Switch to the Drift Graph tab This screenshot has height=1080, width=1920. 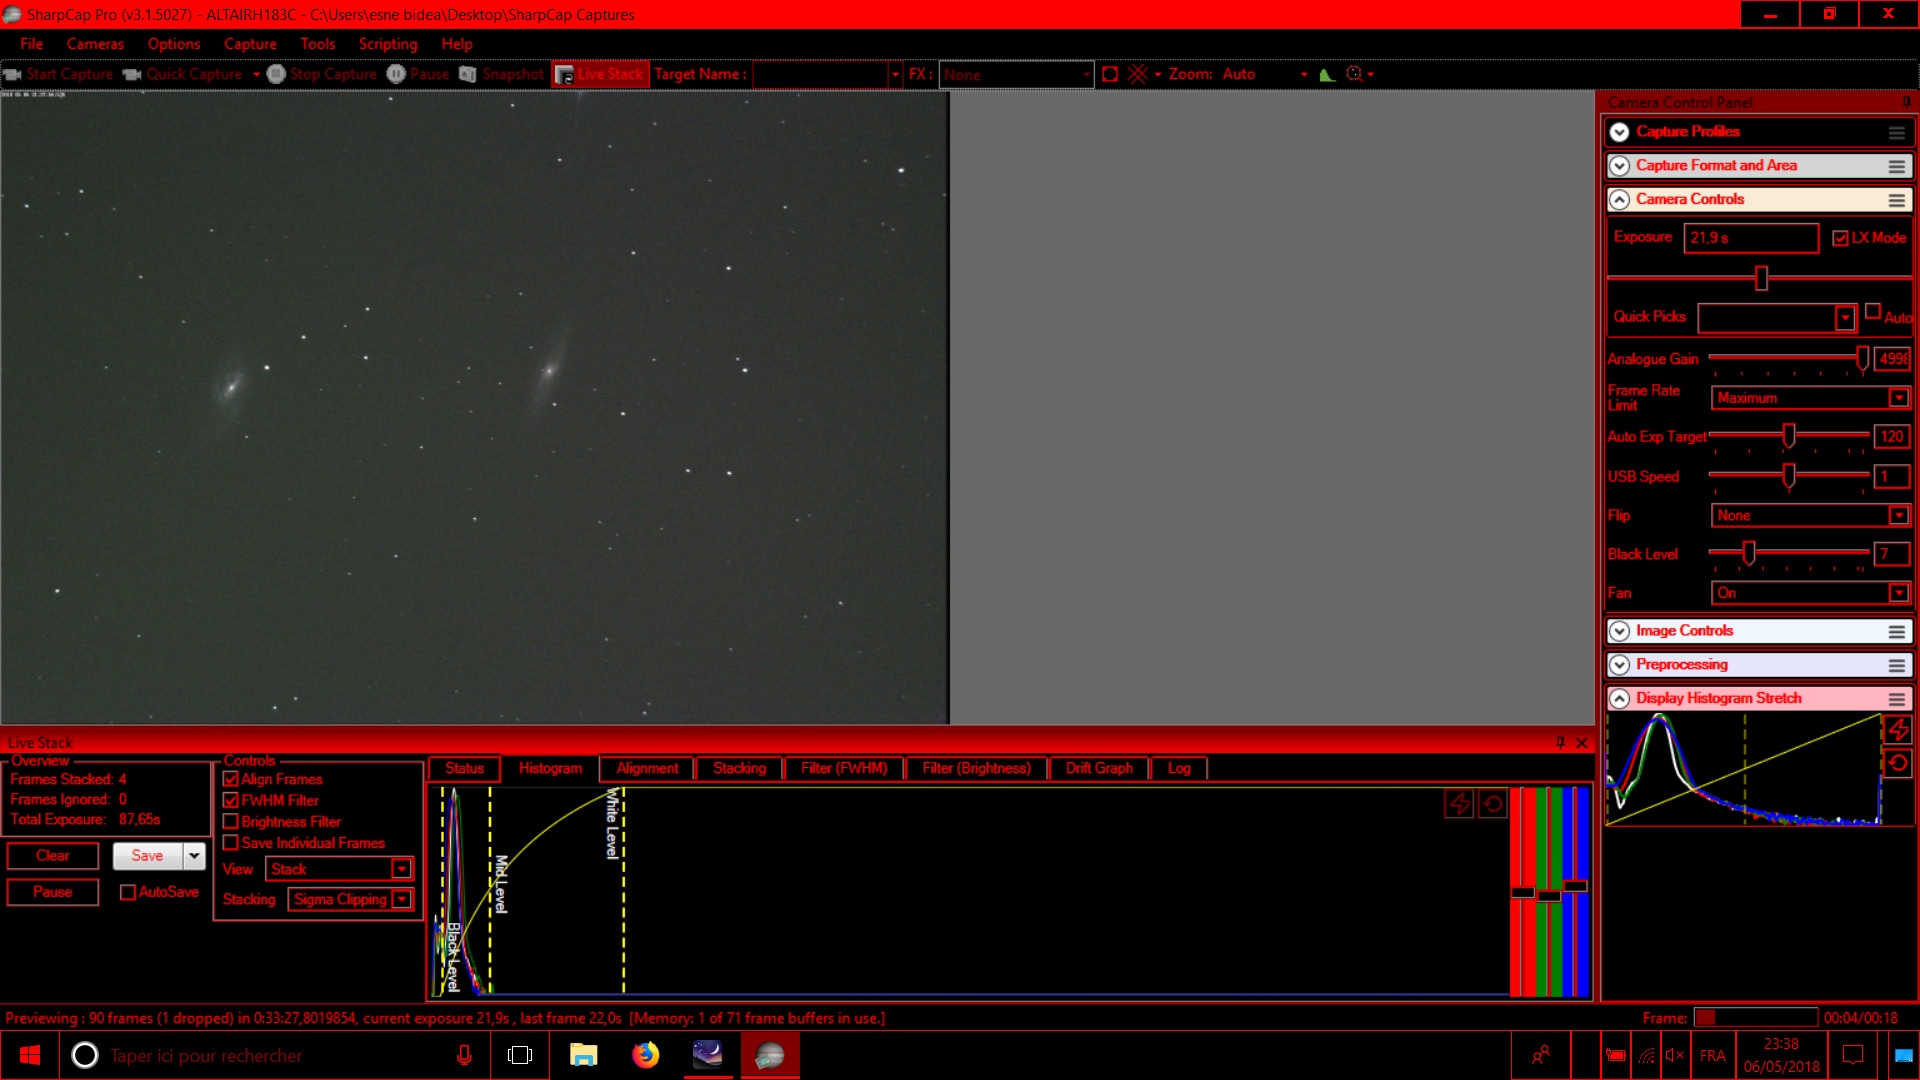[x=1098, y=768]
